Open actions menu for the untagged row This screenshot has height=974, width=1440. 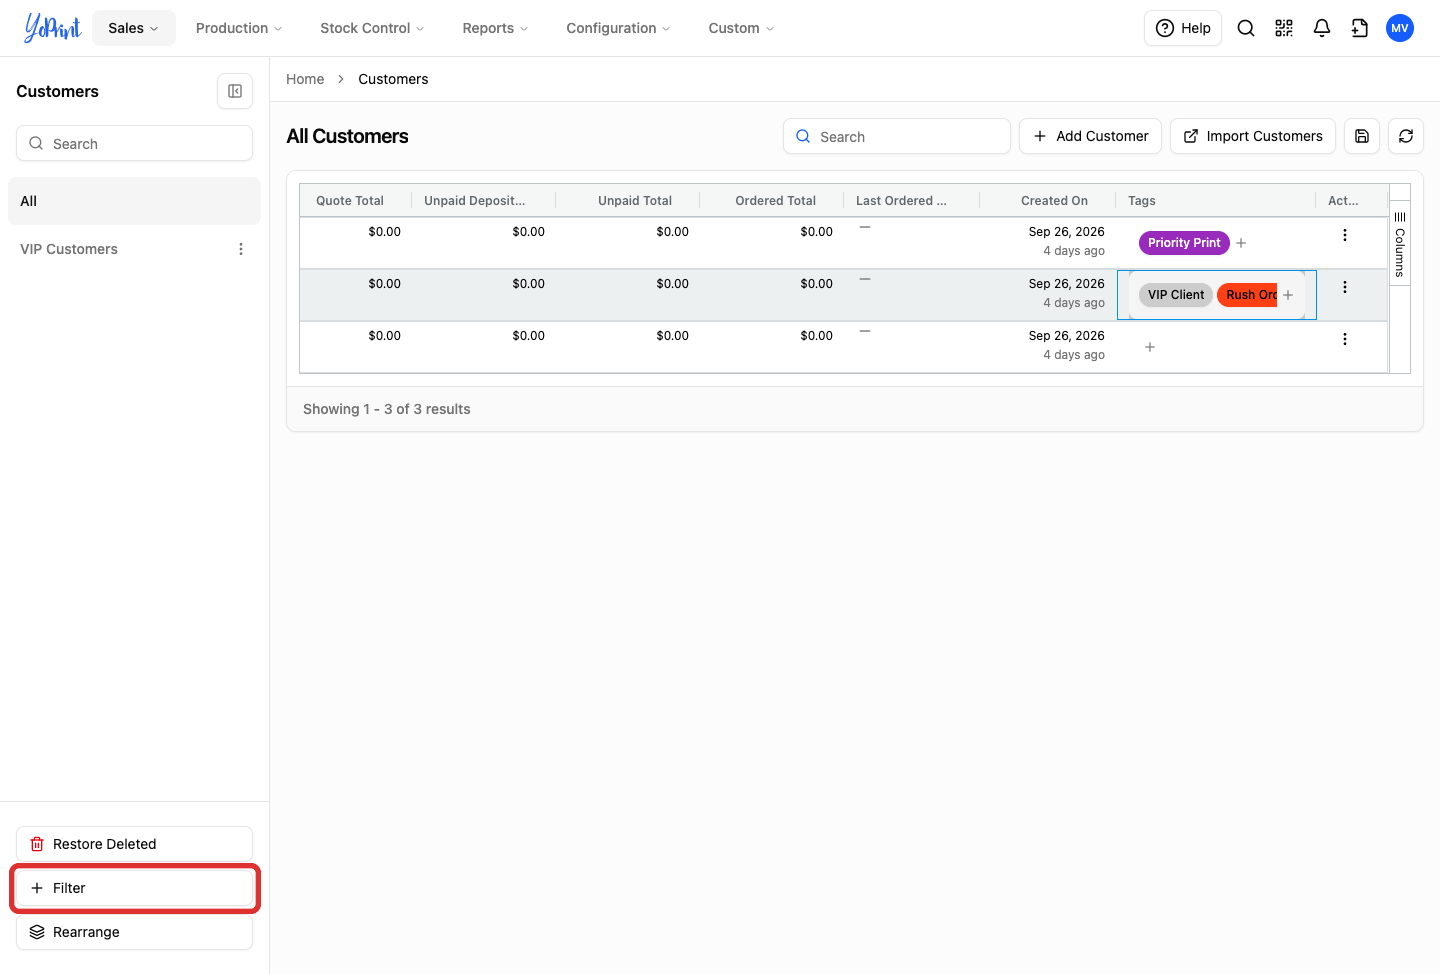click(1345, 339)
